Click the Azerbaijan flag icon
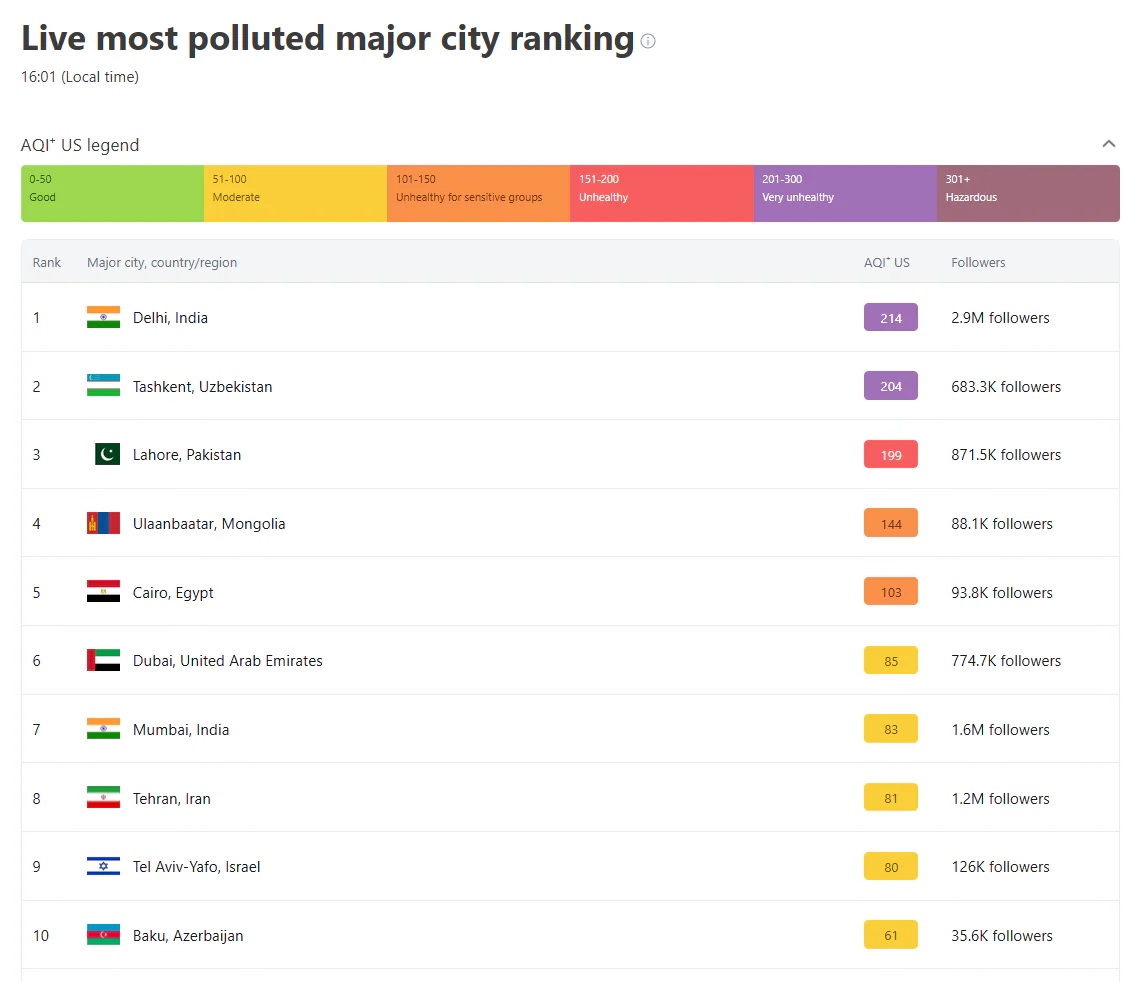The image size is (1138, 982). pyautogui.click(x=103, y=935)
